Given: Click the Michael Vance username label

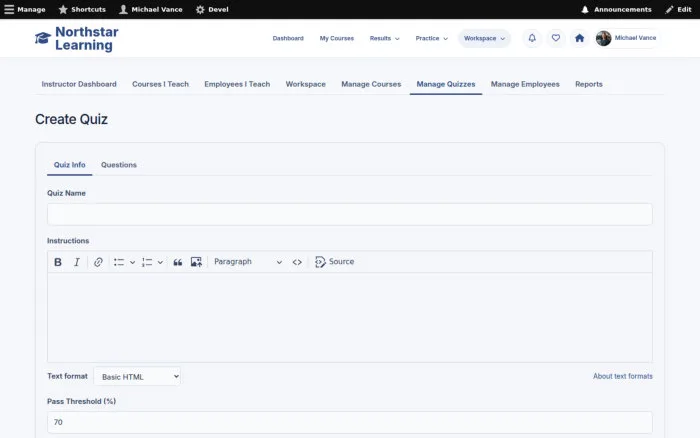Looking at the screenshot, I should 635,38.
